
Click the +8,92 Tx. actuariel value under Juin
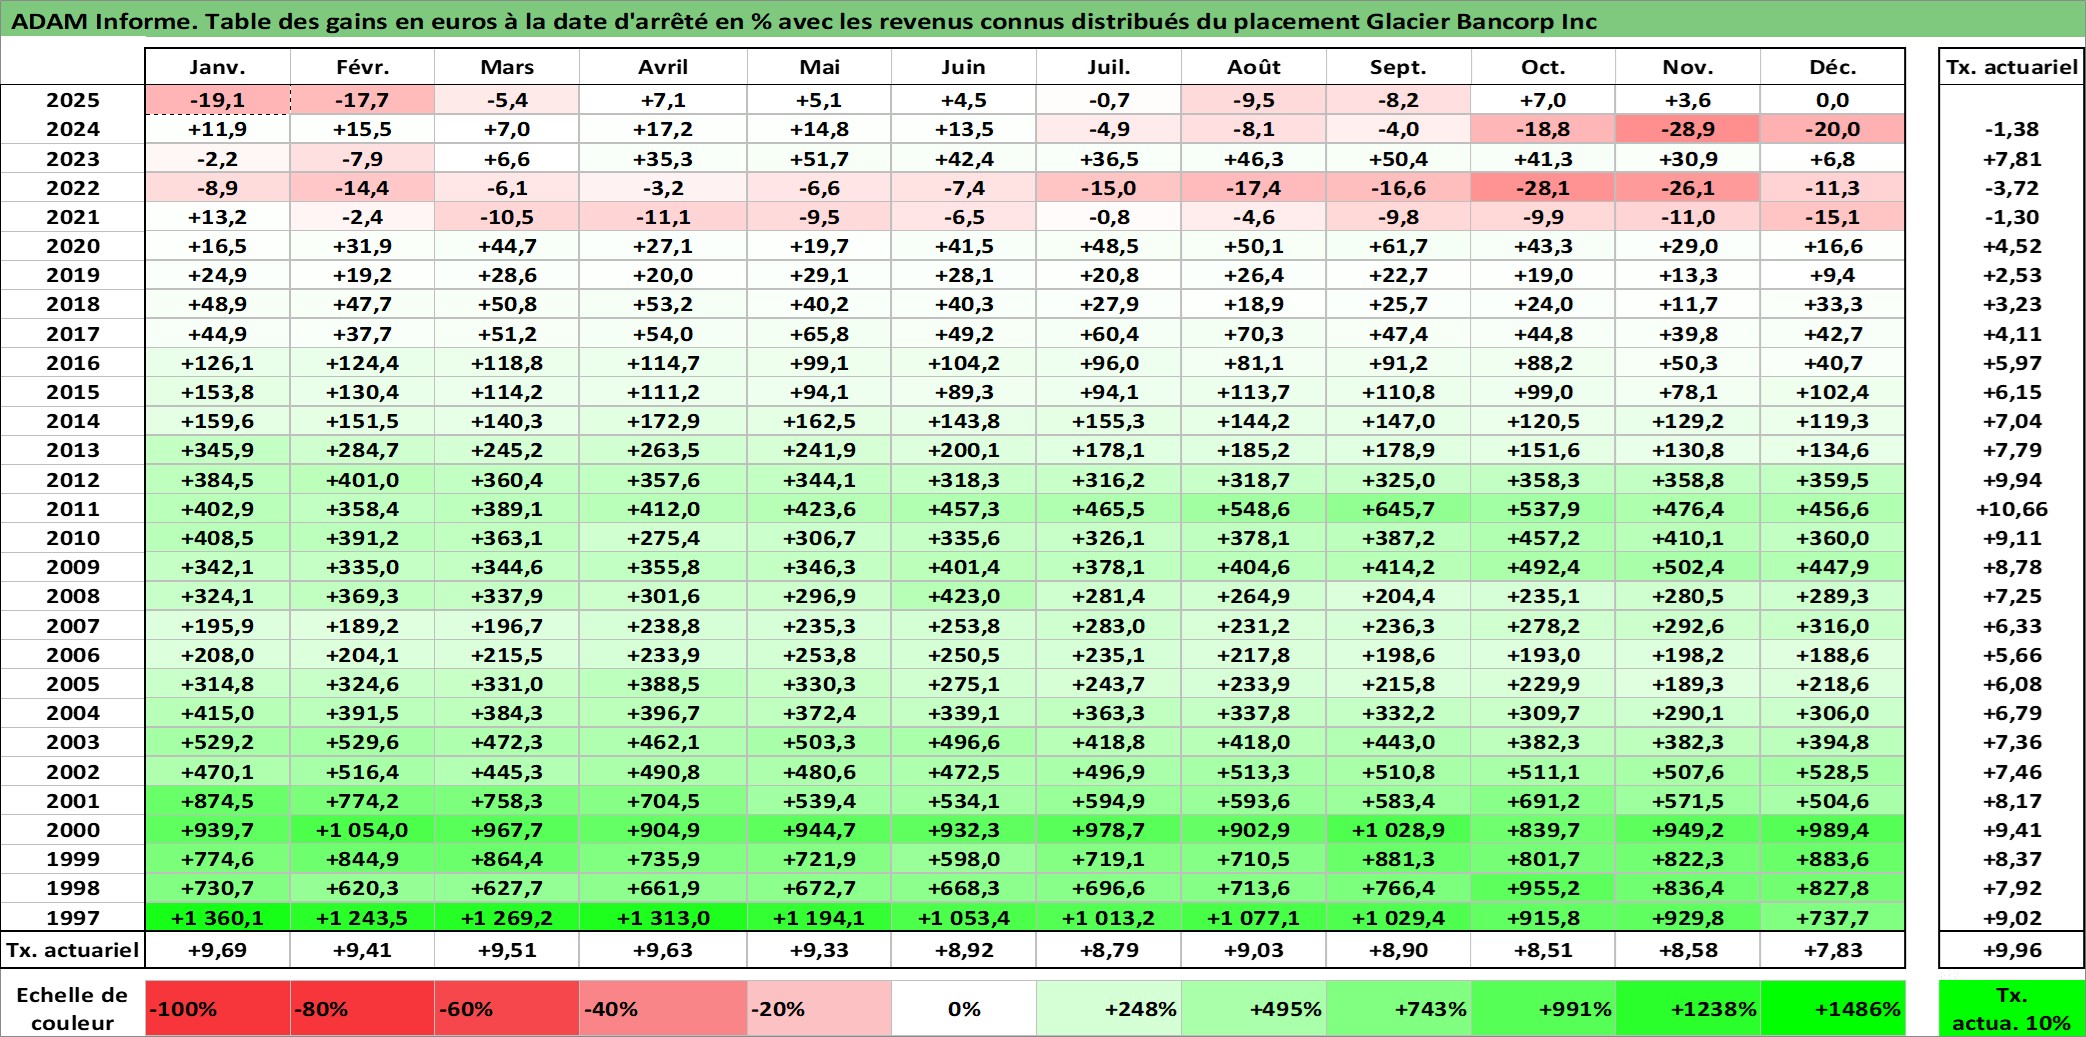tap(964, 950)
